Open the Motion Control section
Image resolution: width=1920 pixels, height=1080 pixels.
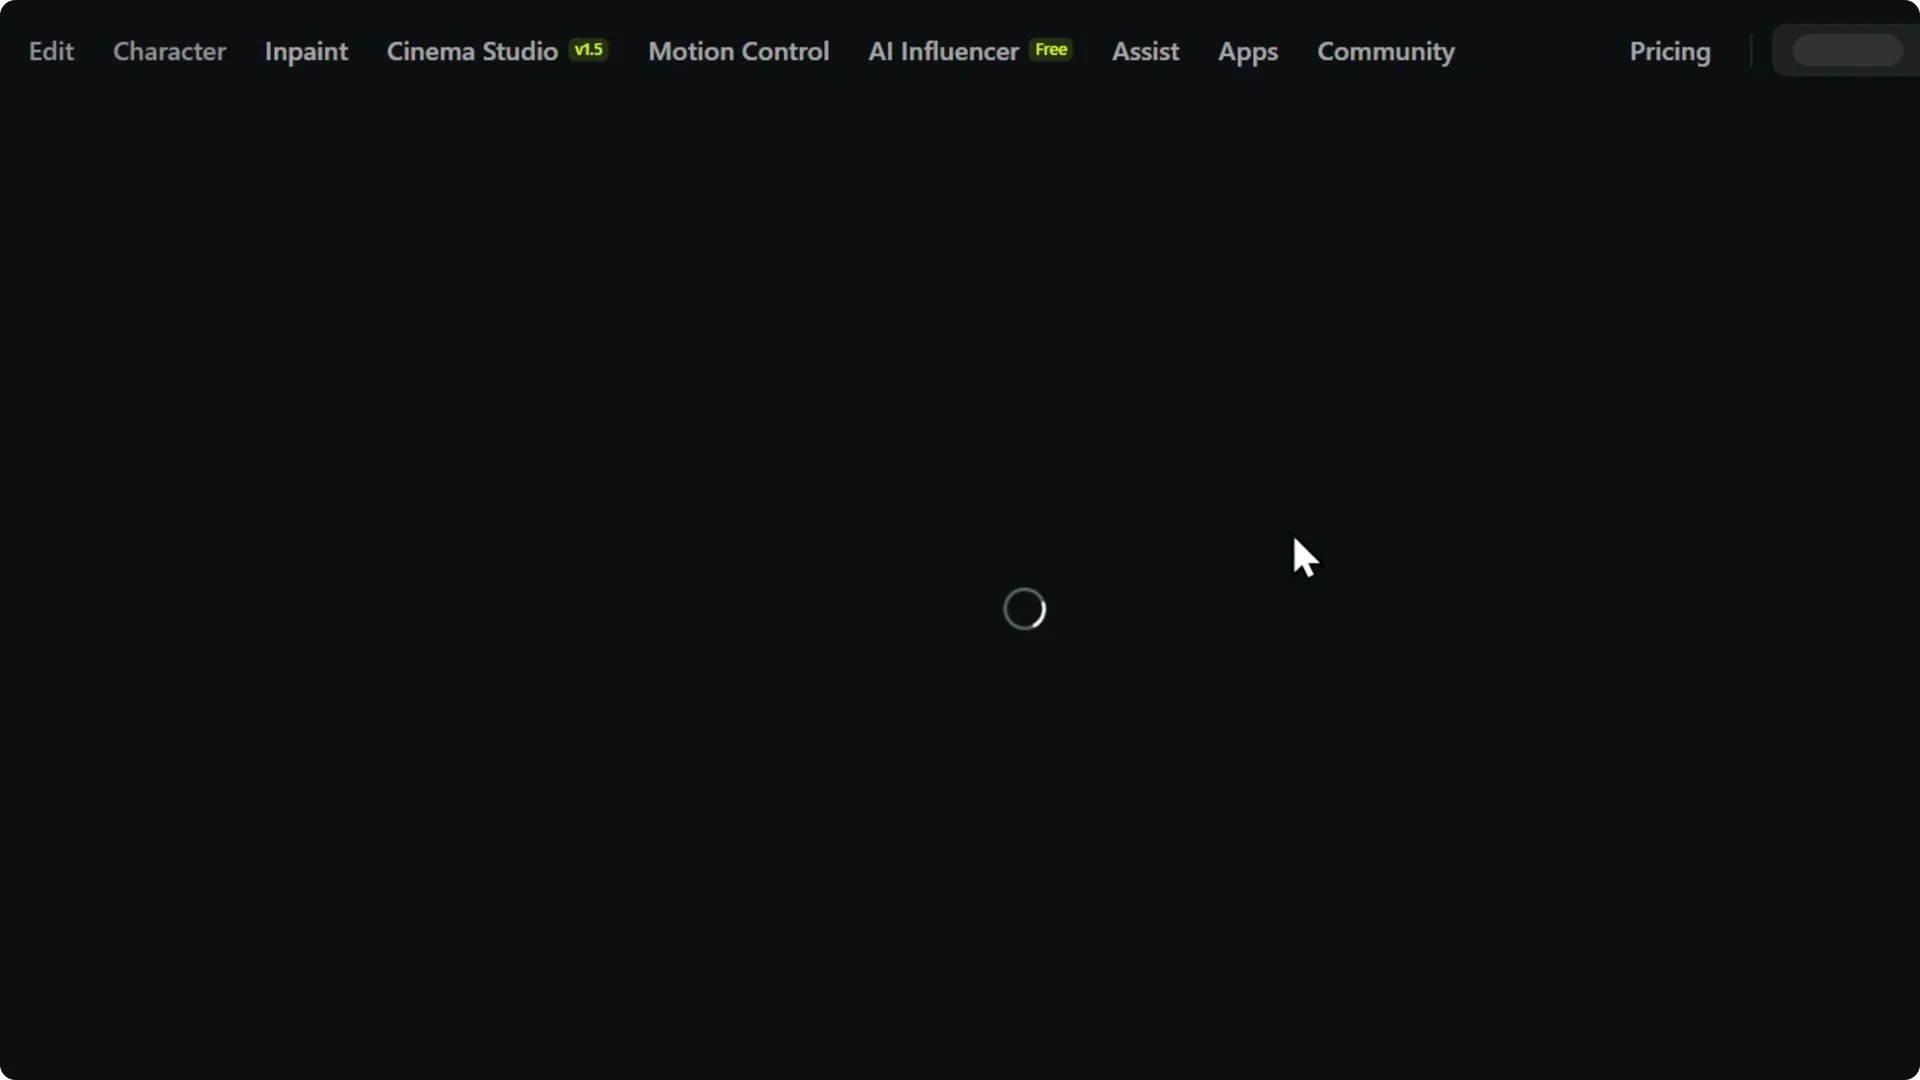(x=738, y=51)
